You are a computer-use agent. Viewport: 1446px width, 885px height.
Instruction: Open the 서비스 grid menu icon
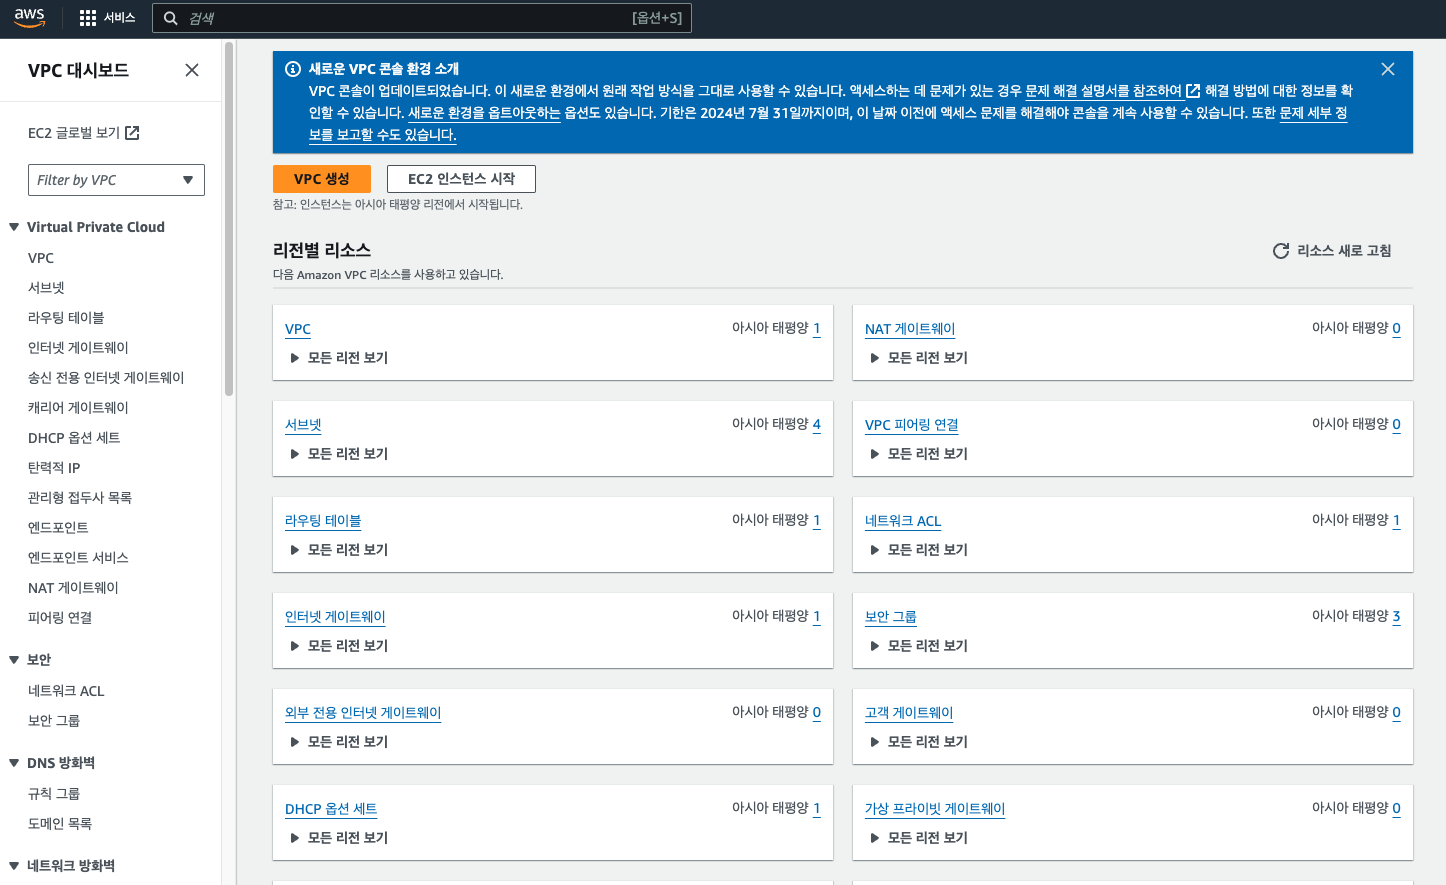pyautogui.click(x=88, y=18)
